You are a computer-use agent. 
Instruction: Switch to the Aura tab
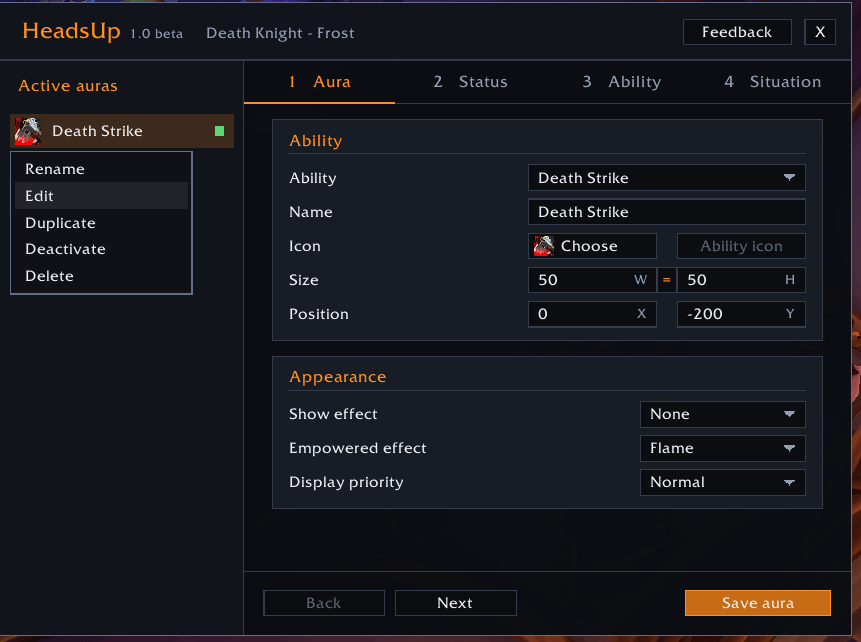tap(320, 82)
